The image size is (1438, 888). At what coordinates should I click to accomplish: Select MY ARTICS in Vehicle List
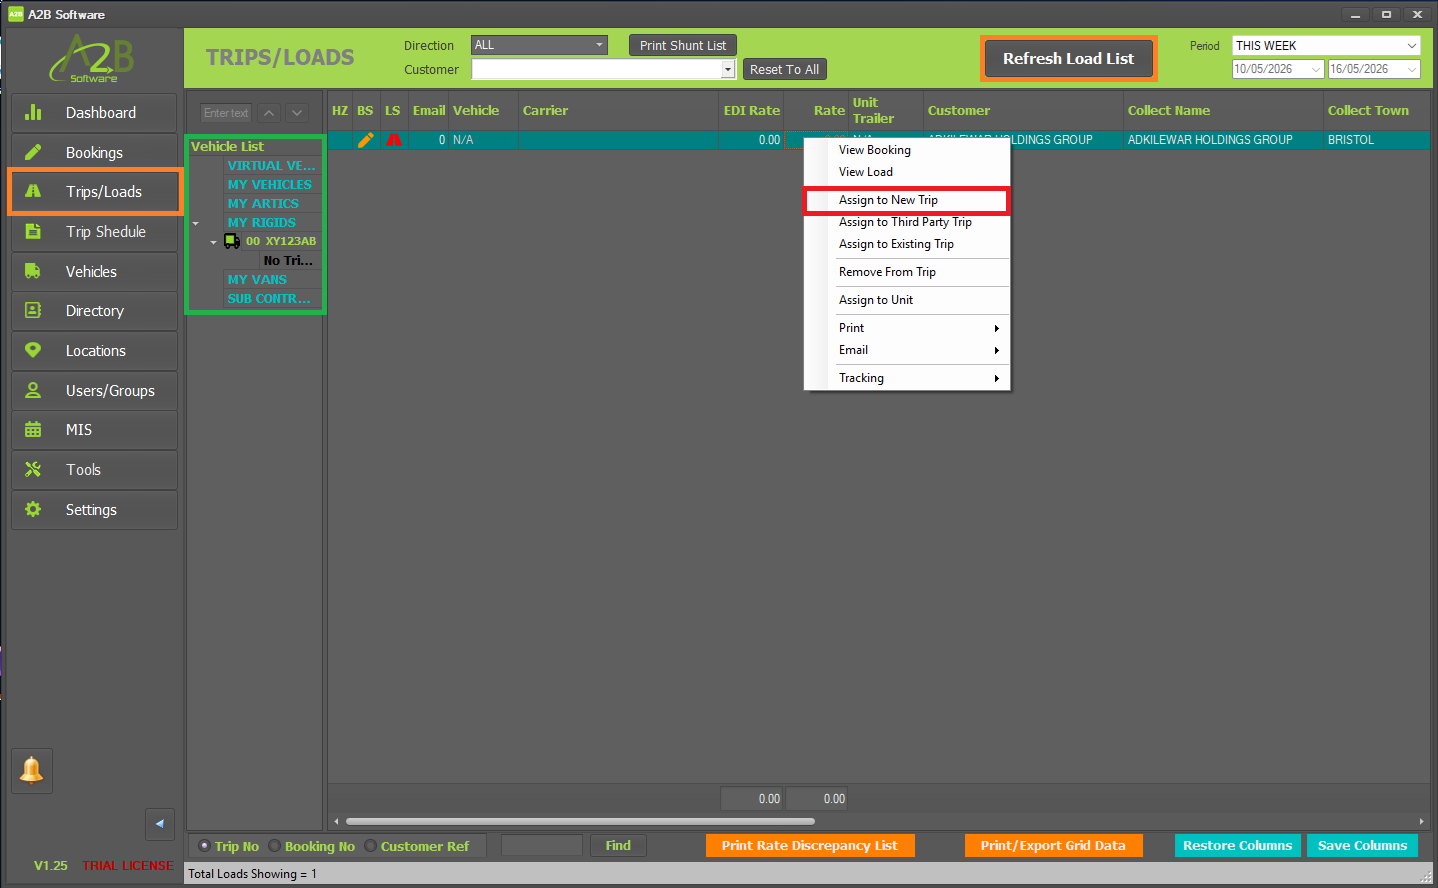263,204
